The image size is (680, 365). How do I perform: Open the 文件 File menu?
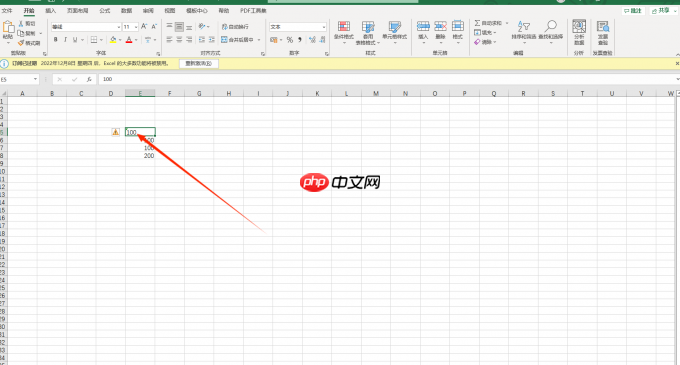7,10
